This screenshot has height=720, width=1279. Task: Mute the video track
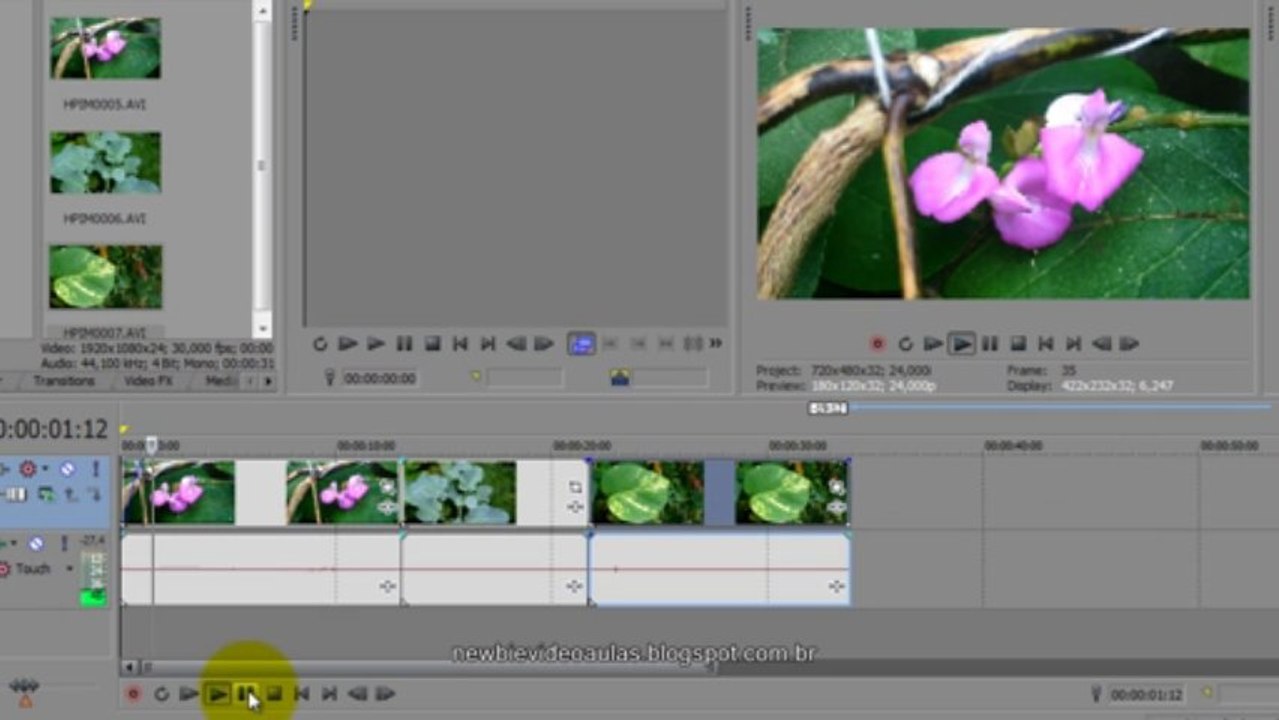67,468
